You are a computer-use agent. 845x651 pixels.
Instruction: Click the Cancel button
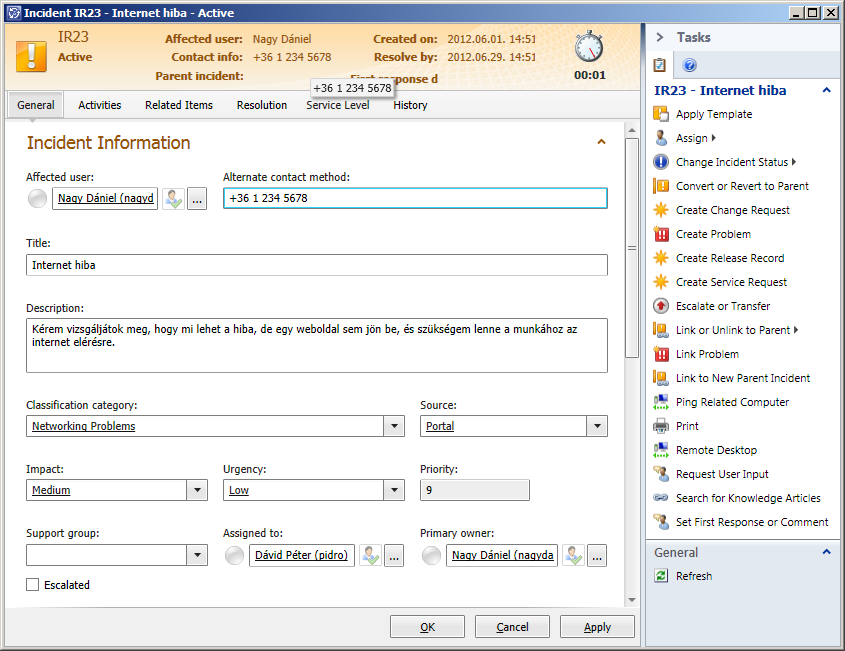tap(512, 627)
